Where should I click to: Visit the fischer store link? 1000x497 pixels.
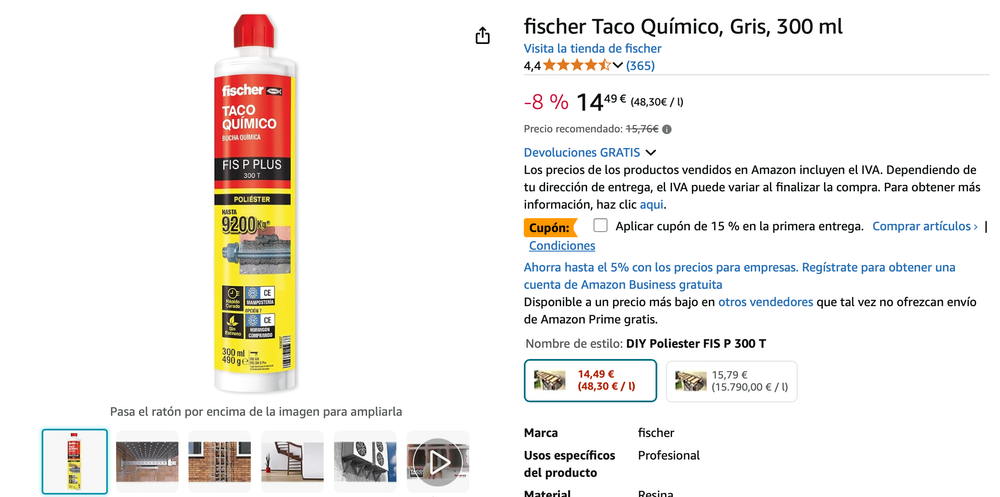(x=592, y=48)
